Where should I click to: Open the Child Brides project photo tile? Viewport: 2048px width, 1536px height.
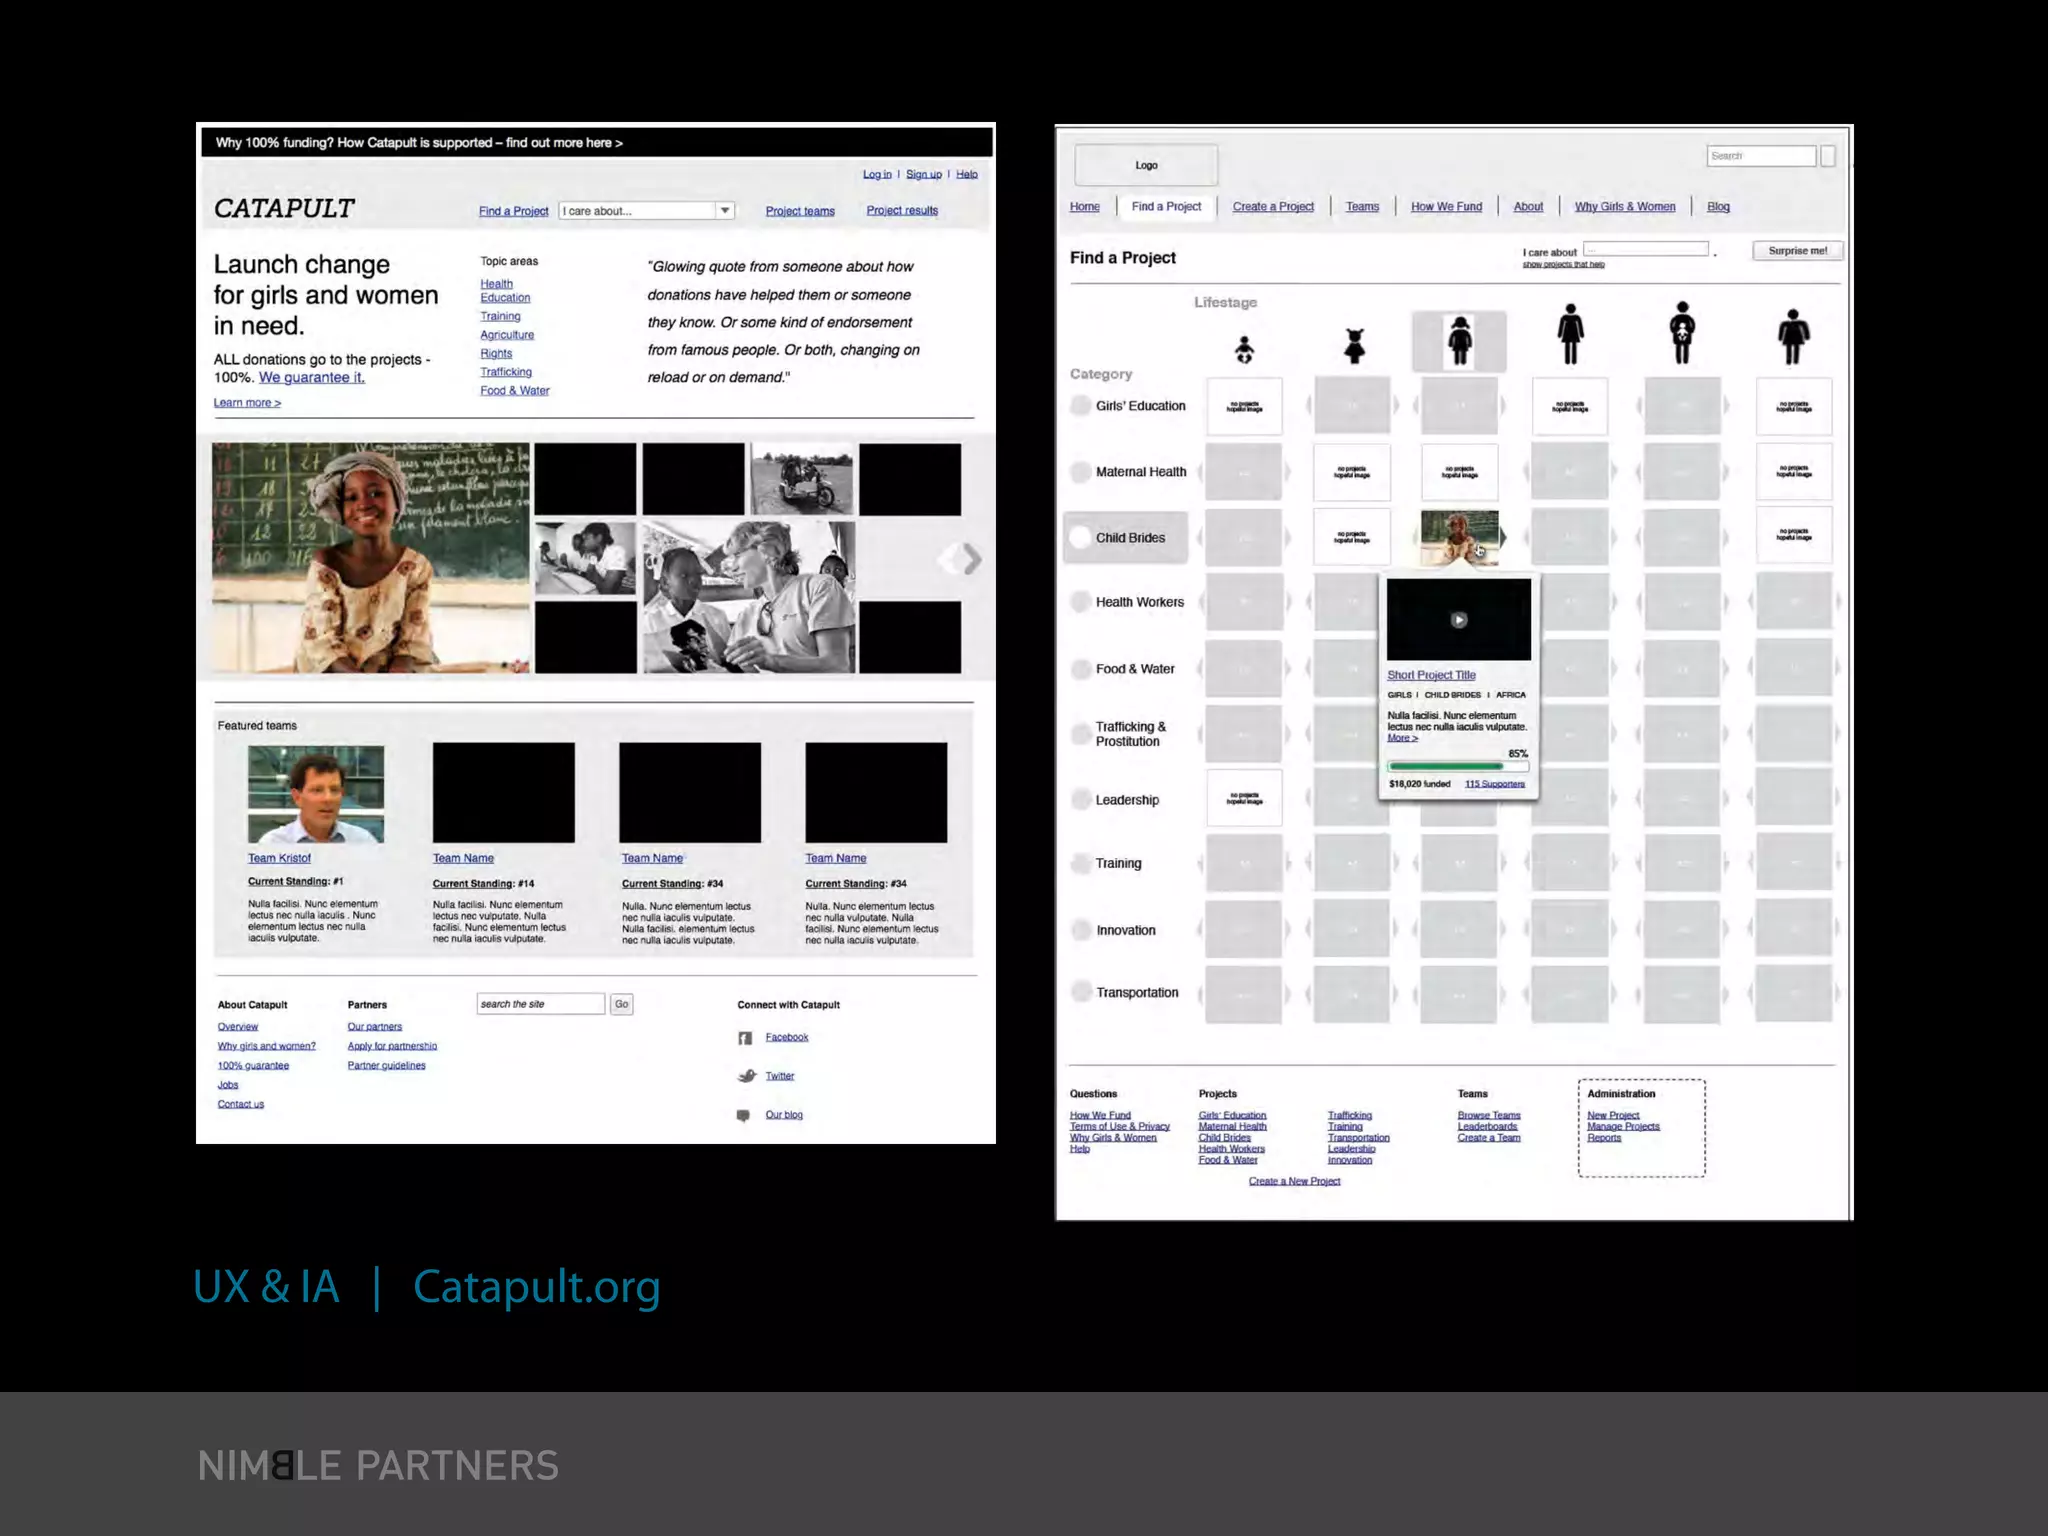pos(1459,537)
